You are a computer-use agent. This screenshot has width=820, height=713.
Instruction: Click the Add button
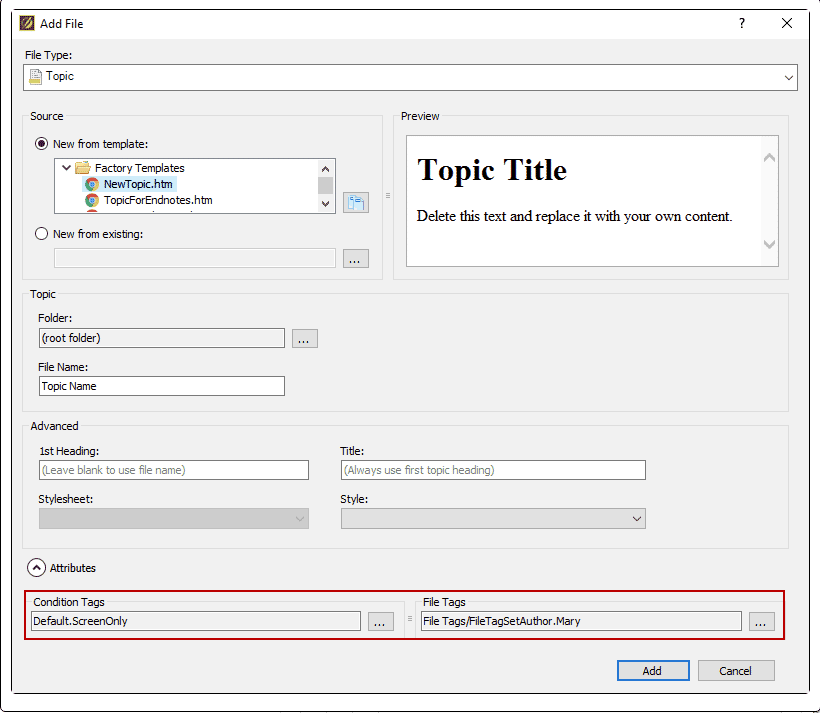pos(653,671)
